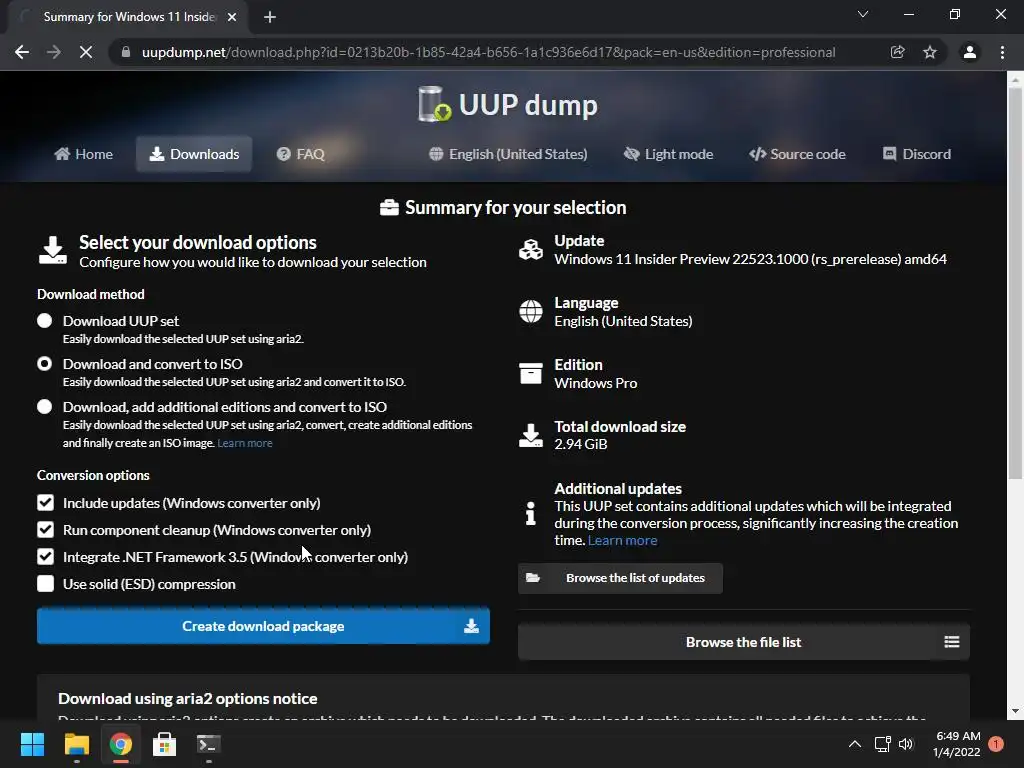Image resolution: width=1024 pixels, height=768 pixels.
Task: Select Download and convert to ISO option
Action: pos(44,364)
